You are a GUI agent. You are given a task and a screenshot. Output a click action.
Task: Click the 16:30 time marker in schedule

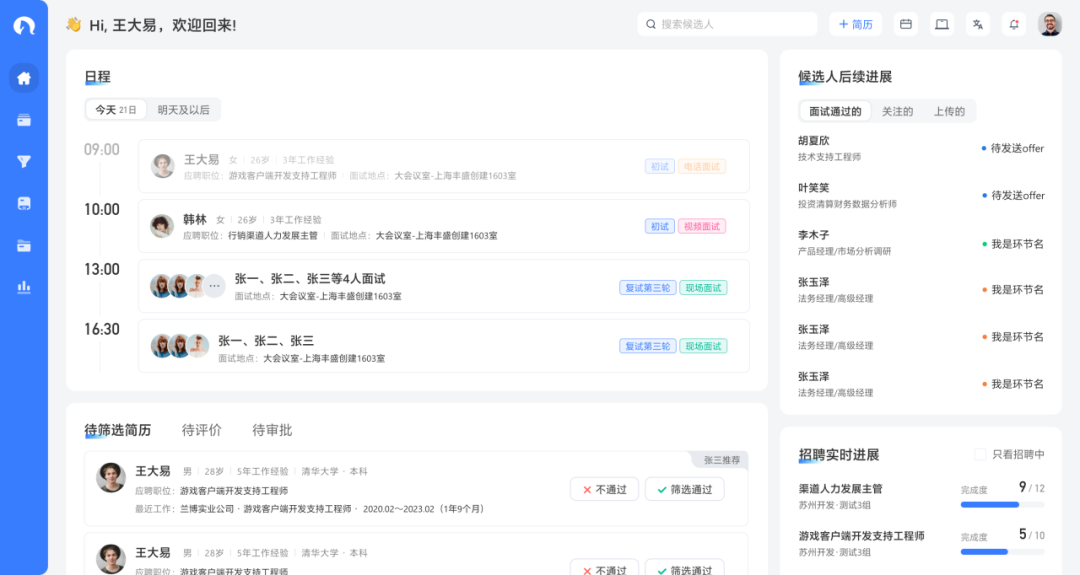(x=101, y=330)
